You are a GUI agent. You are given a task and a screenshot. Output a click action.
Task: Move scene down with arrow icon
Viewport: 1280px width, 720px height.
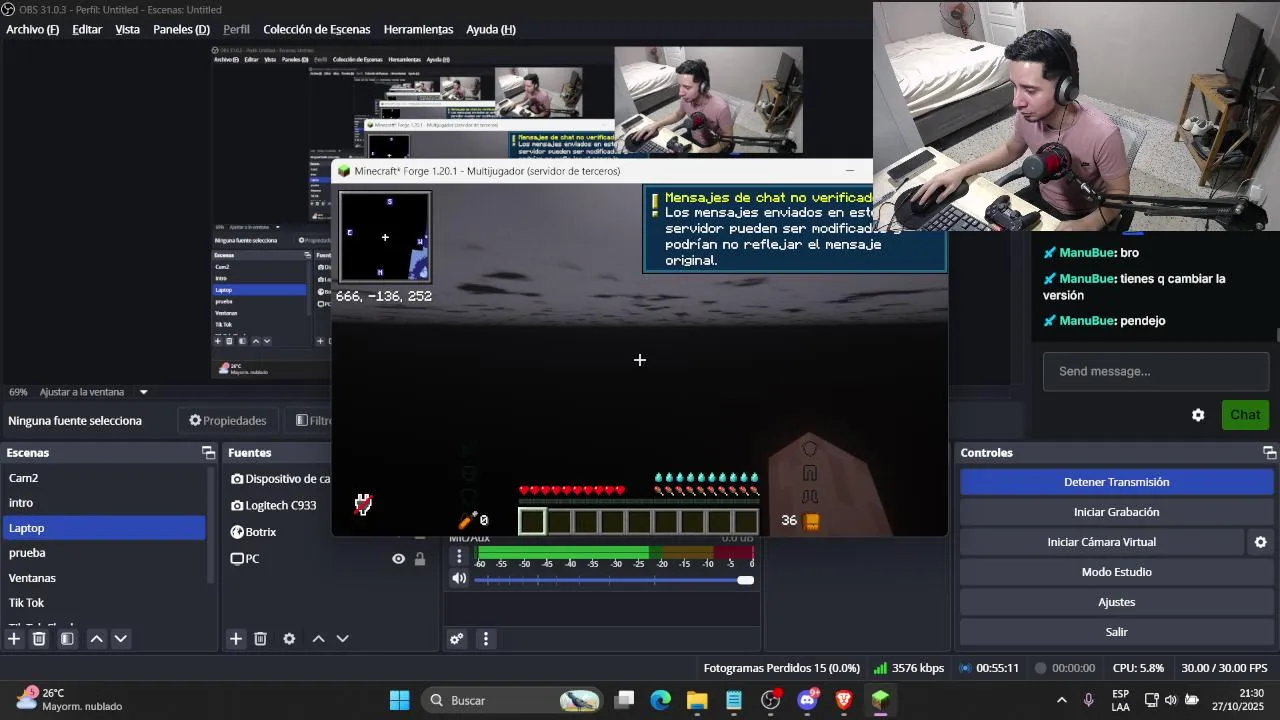120,638
